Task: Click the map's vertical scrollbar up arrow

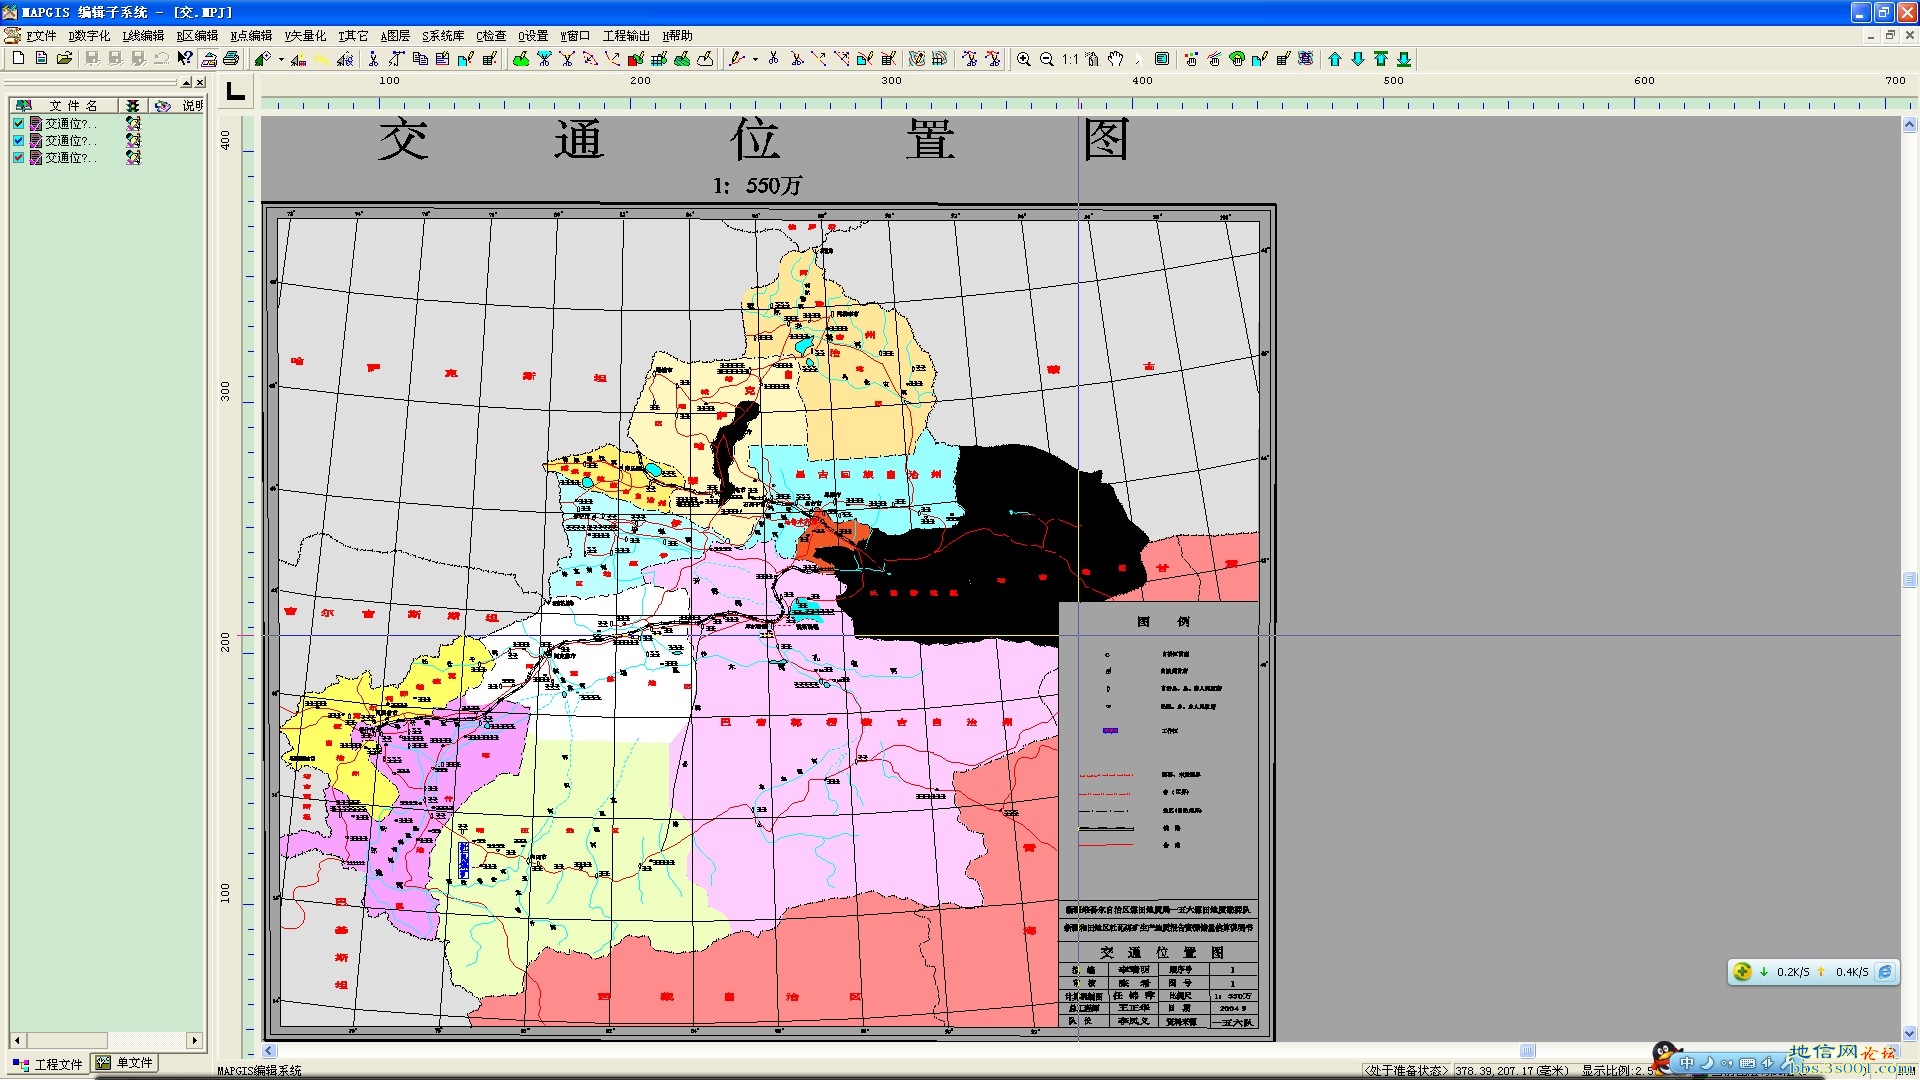Action: pyautogui.click(x=1910, y=125)
